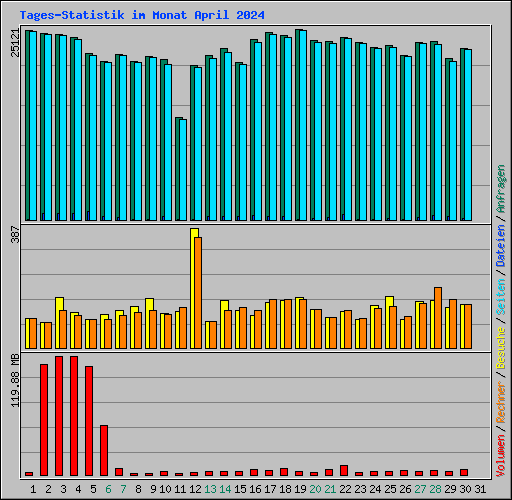
Task: Click the red Volumen legend label
Action: click(x=501, y=456)
